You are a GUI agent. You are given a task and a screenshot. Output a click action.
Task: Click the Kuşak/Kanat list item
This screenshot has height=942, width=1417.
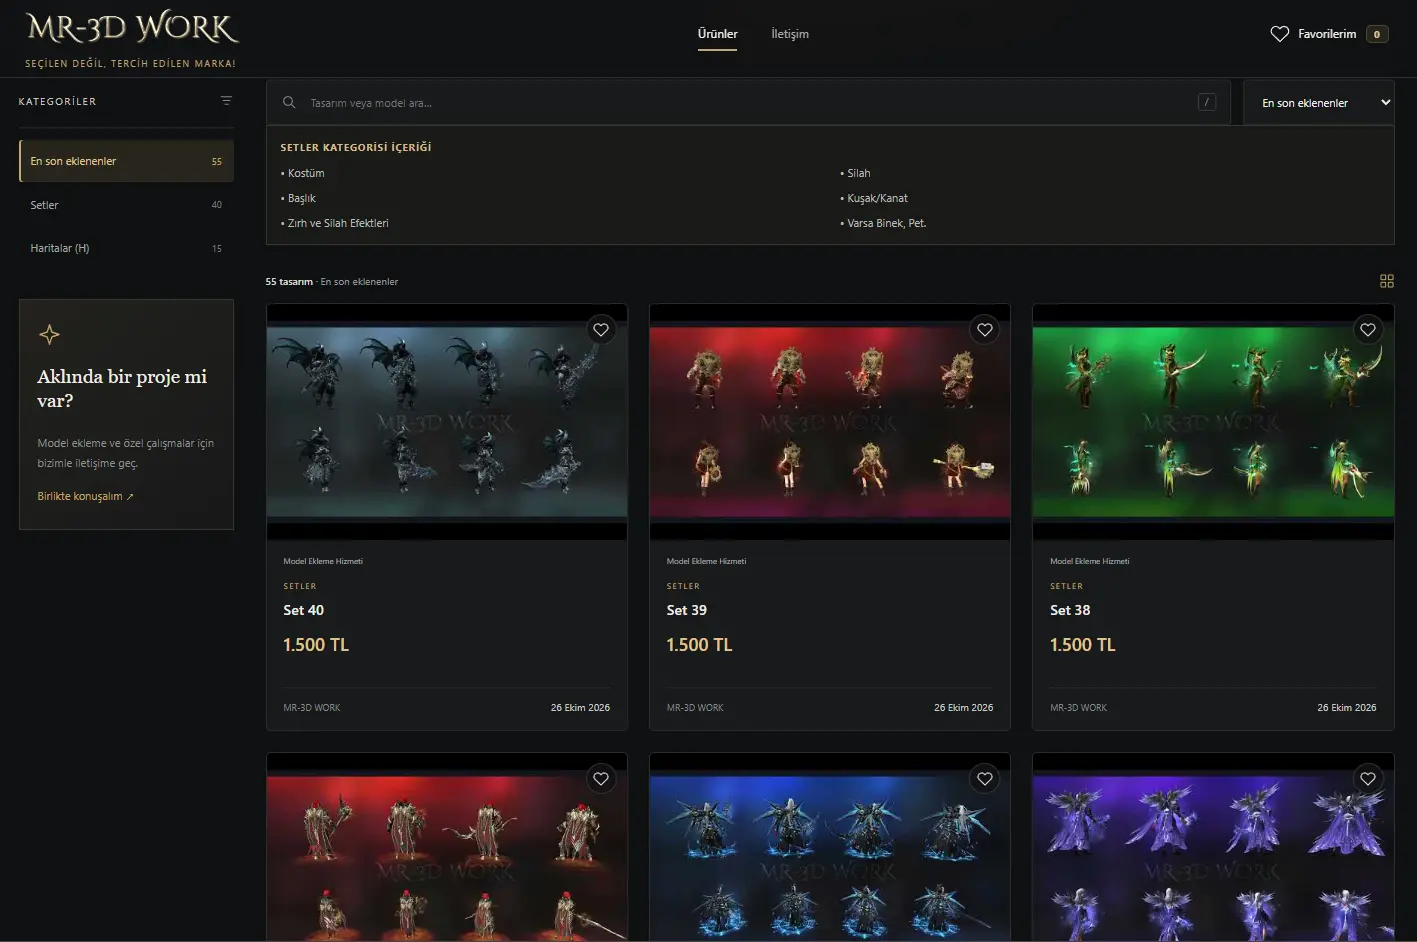[874, 198]
